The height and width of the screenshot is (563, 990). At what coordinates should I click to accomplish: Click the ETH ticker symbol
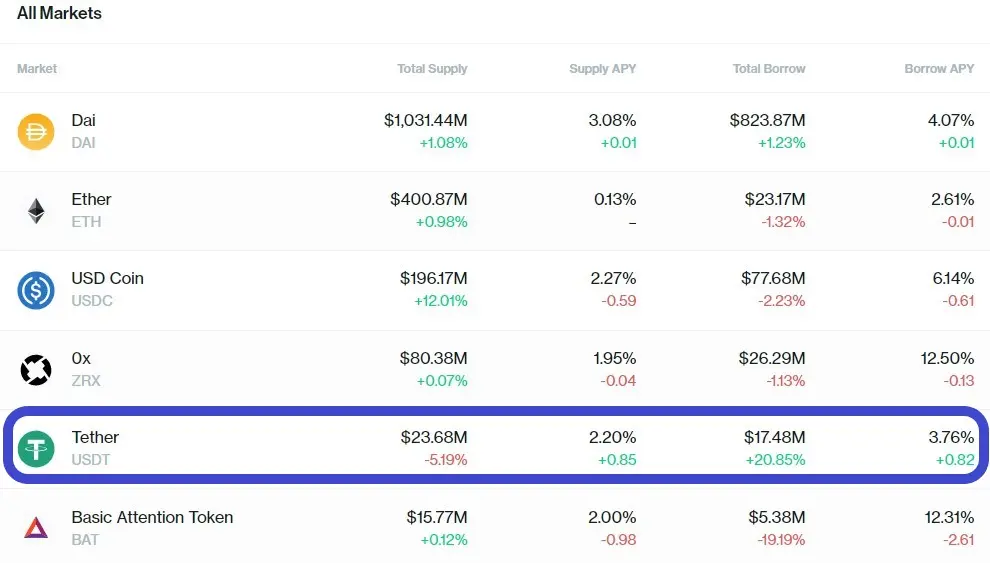(x=86, y=222)
